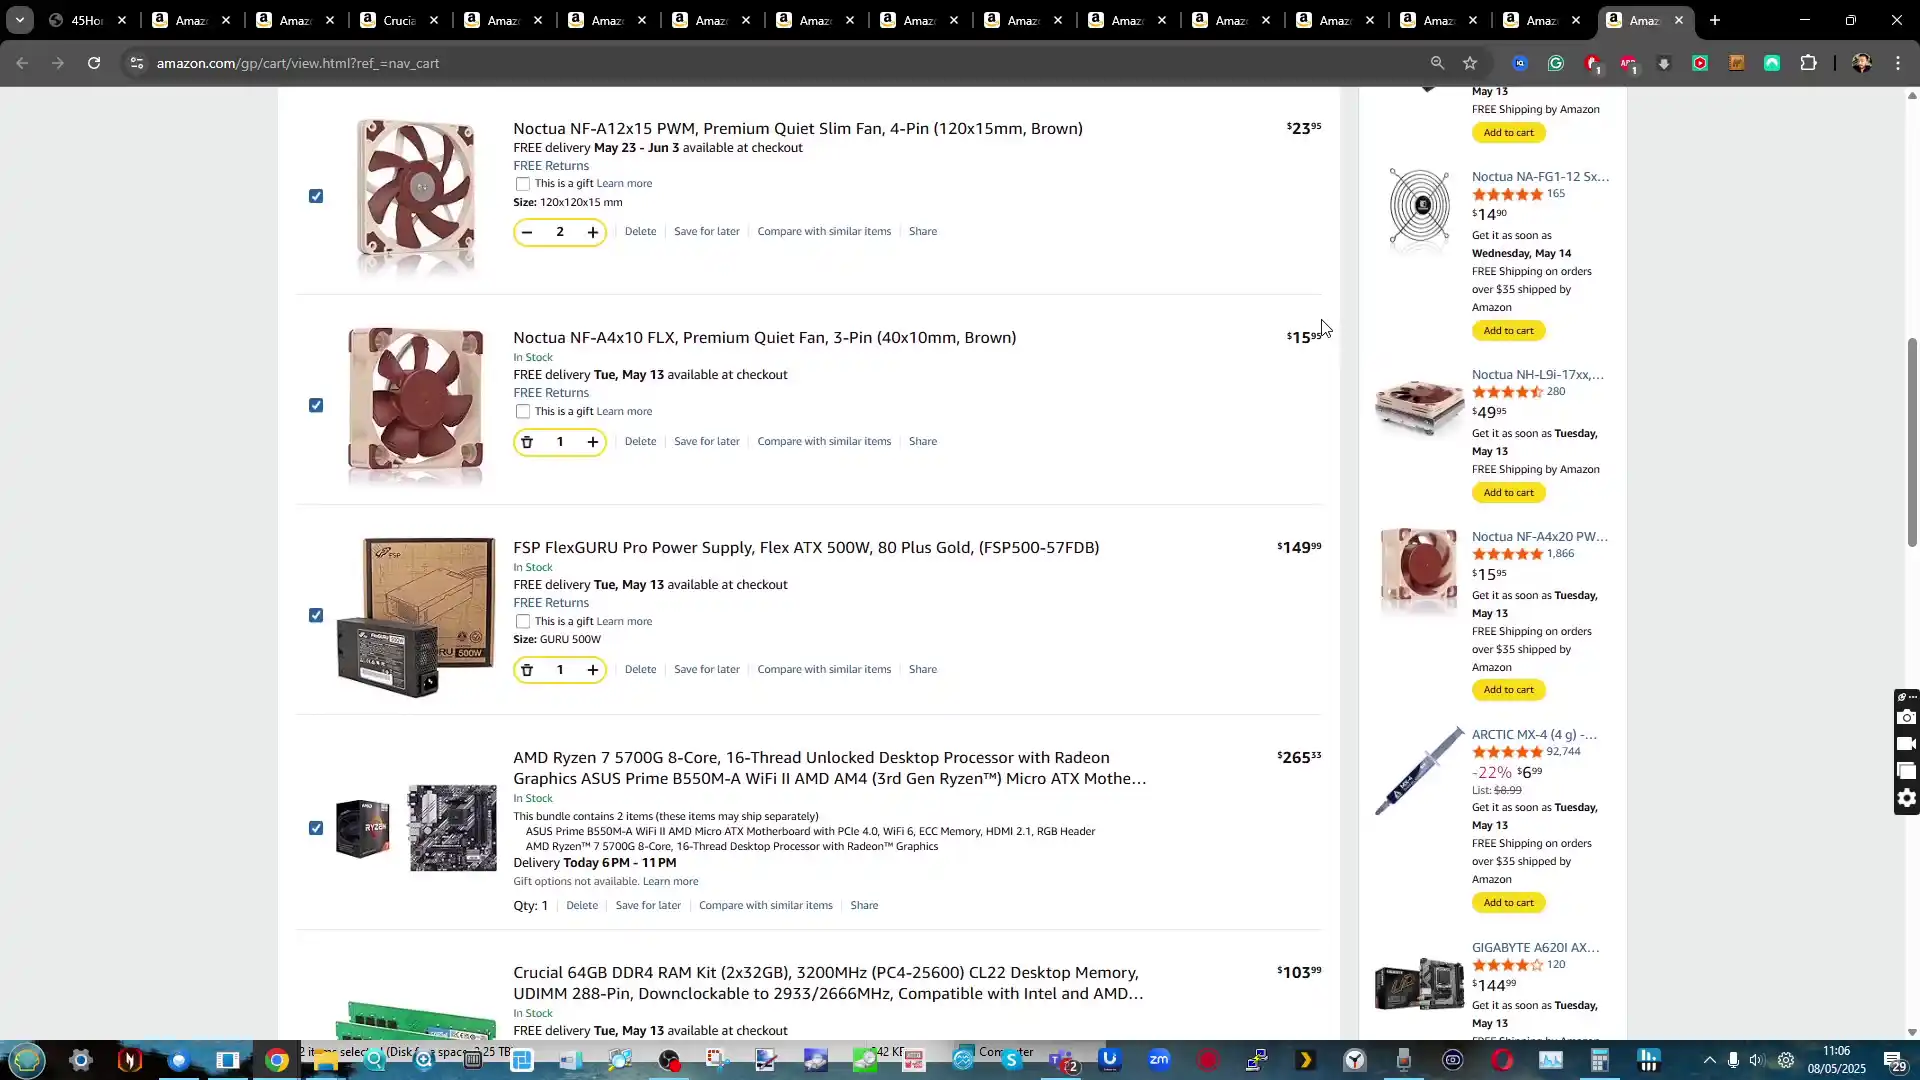Viewport: 1920px width, 1080px height.
Task: Increase Noctua NF-A4x10 FLX quantity with plus
Action: pos(593,442)
